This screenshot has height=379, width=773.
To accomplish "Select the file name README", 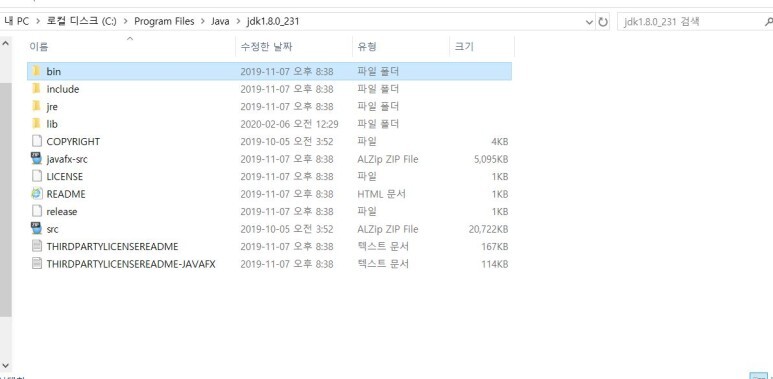I will [66, 194].
